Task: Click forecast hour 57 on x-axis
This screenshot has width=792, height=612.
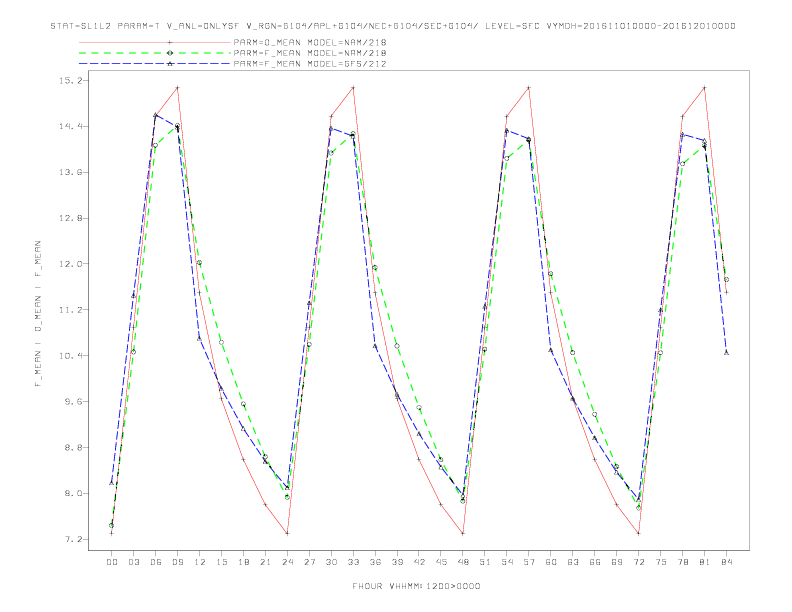Action: coord(529,562)
